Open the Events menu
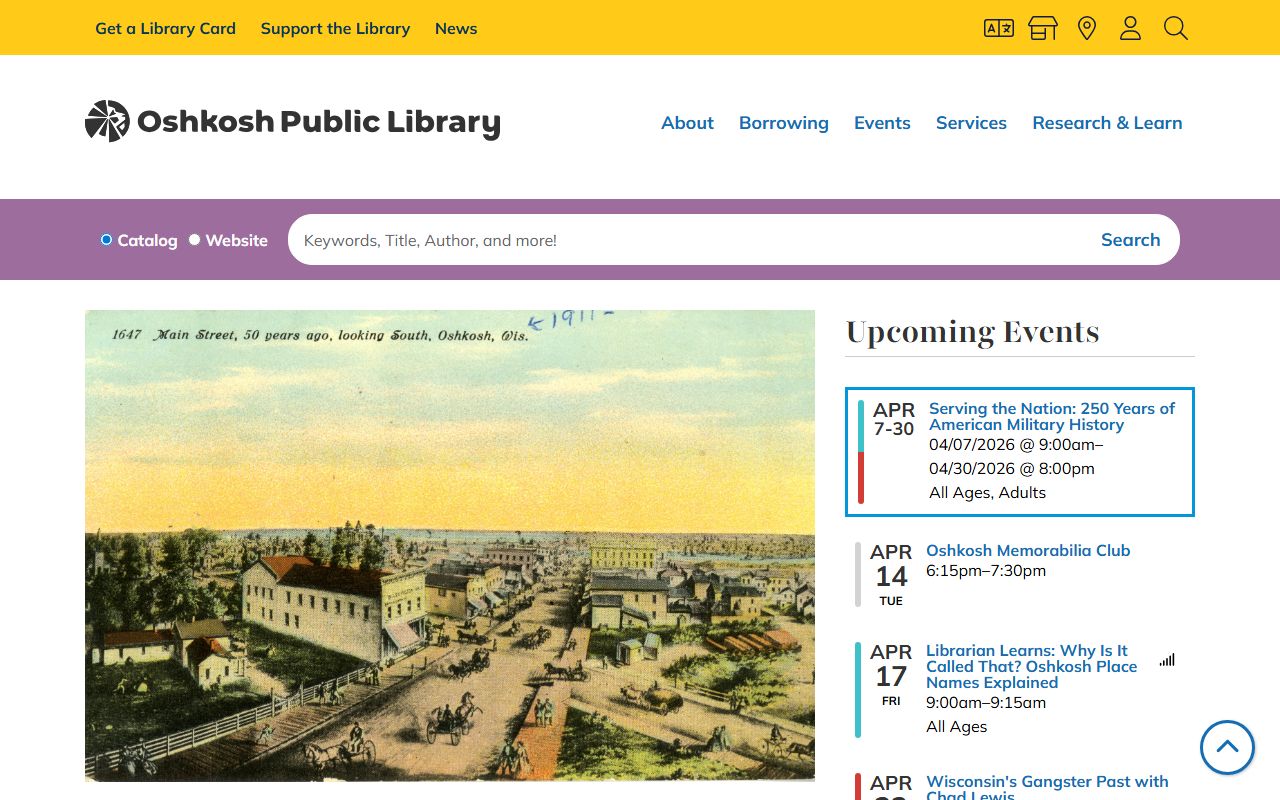This screenshot has width=1280, height=800. pyautogui.click(x=882, y=123)
